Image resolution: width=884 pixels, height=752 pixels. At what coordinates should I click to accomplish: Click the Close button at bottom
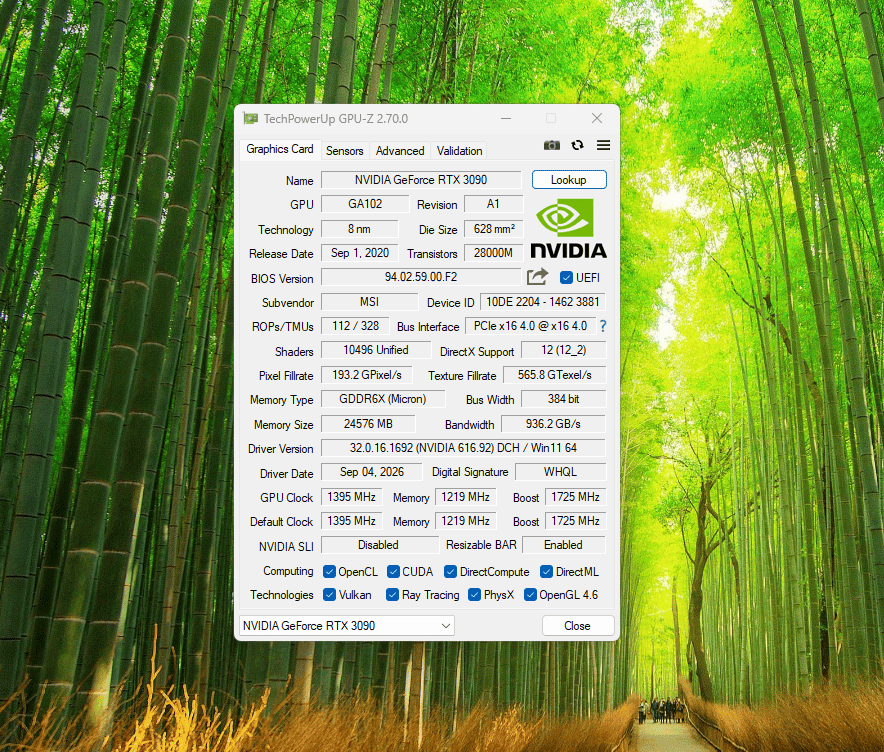(x=577, y=626)
